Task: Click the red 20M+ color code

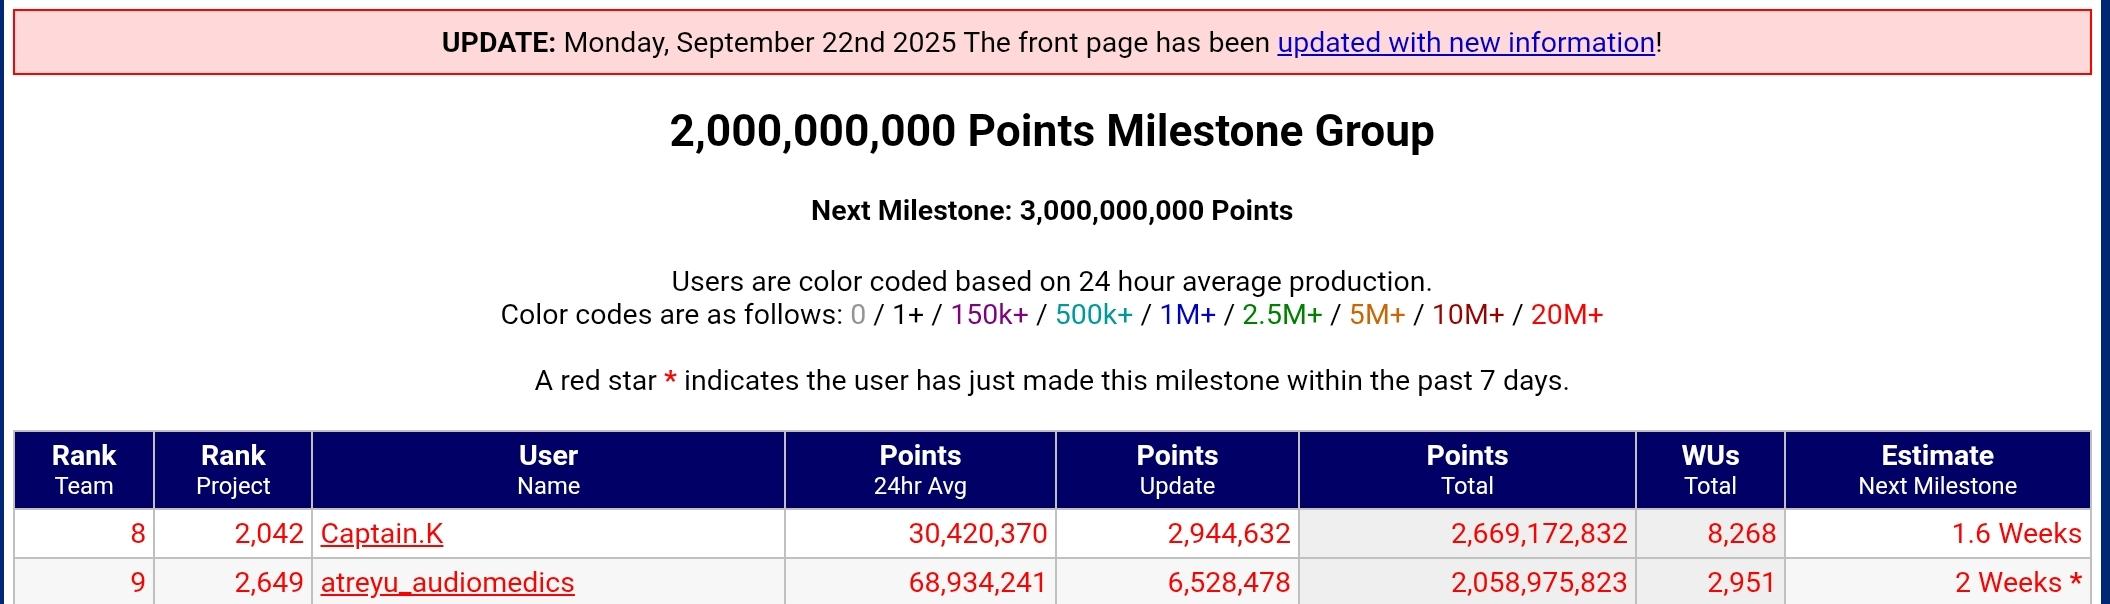Action: (x=1566, y=315)
